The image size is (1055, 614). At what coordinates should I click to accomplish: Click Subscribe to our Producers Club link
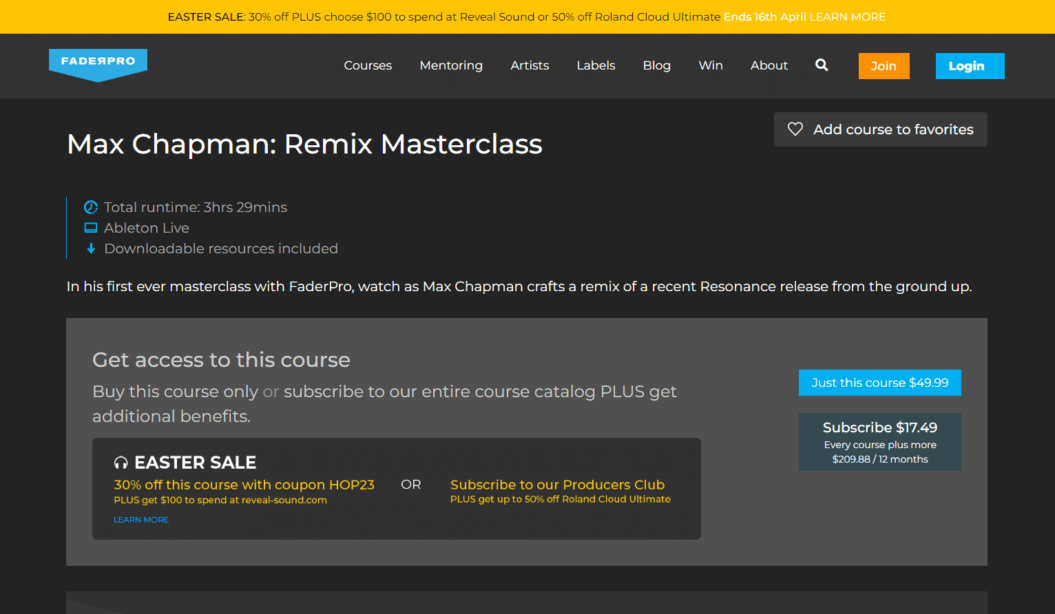pyautogui.click(x=557, y=485)
